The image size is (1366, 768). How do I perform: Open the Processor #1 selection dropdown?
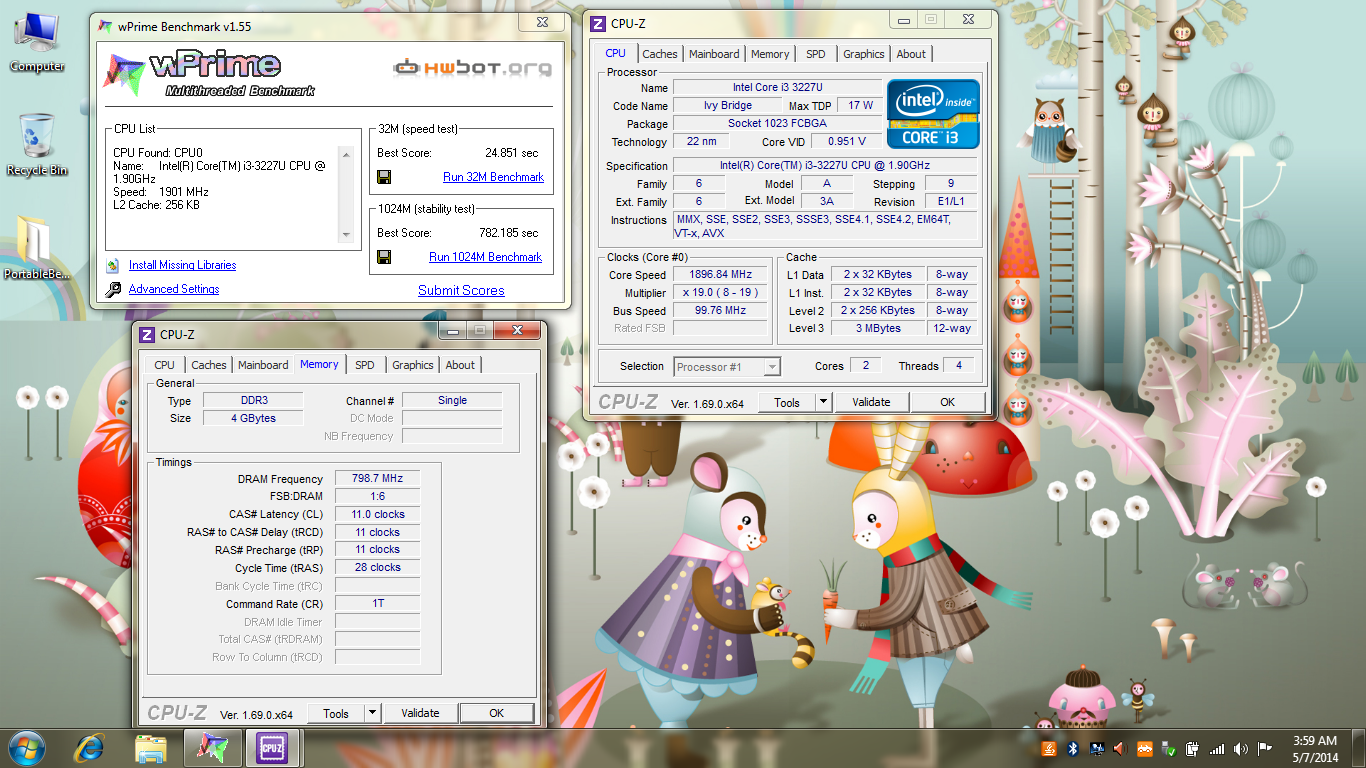[x=727, y=367]
